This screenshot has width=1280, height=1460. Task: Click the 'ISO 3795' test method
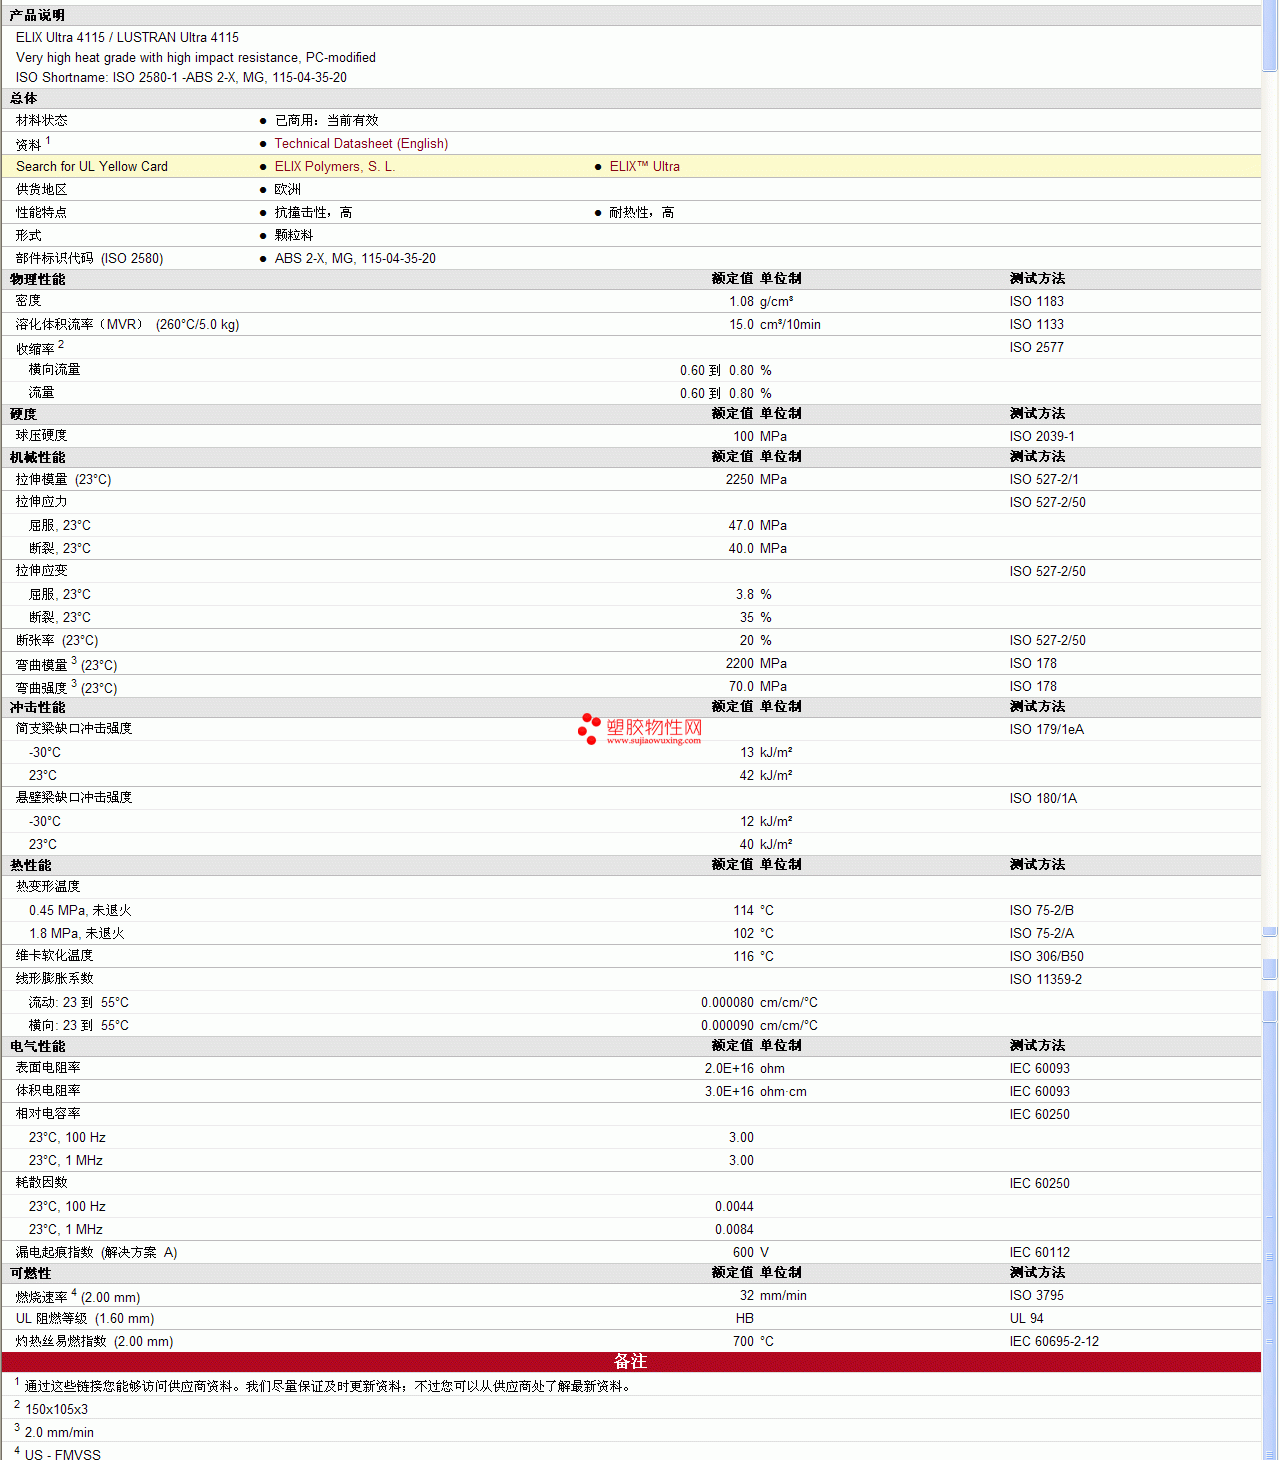coord(1037,1296)
